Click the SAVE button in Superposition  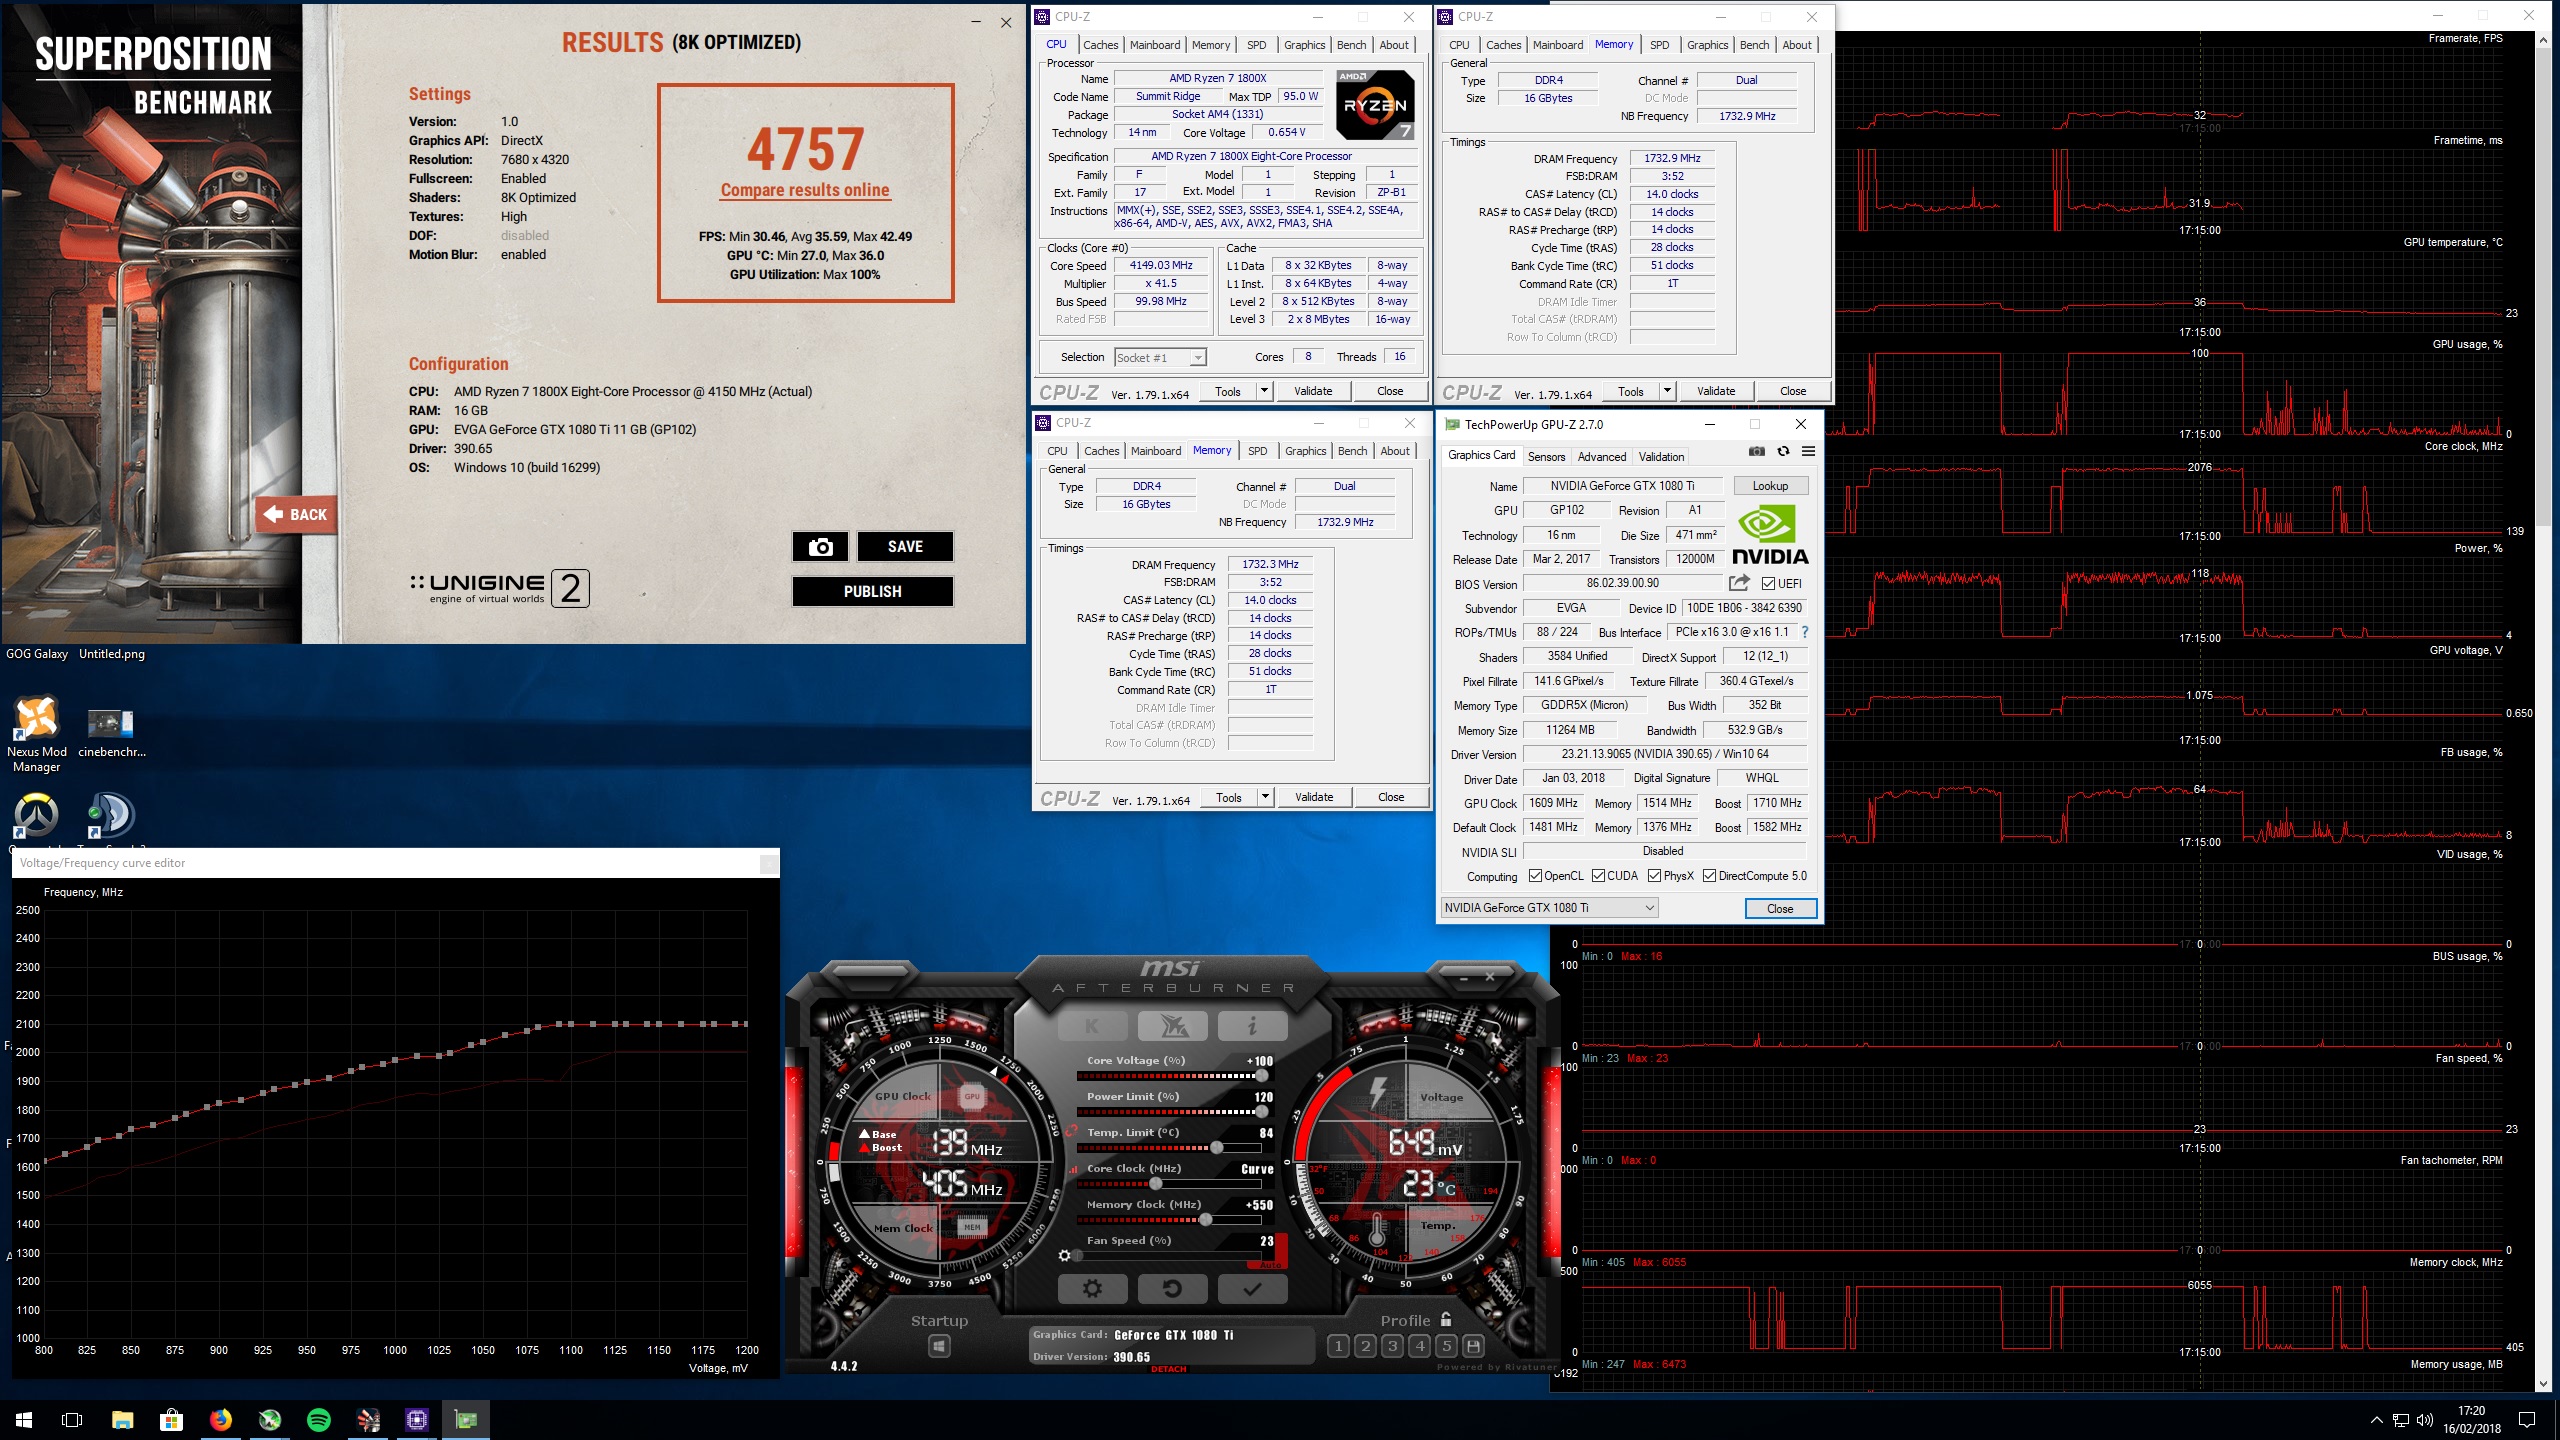click(x=905, y=546)
